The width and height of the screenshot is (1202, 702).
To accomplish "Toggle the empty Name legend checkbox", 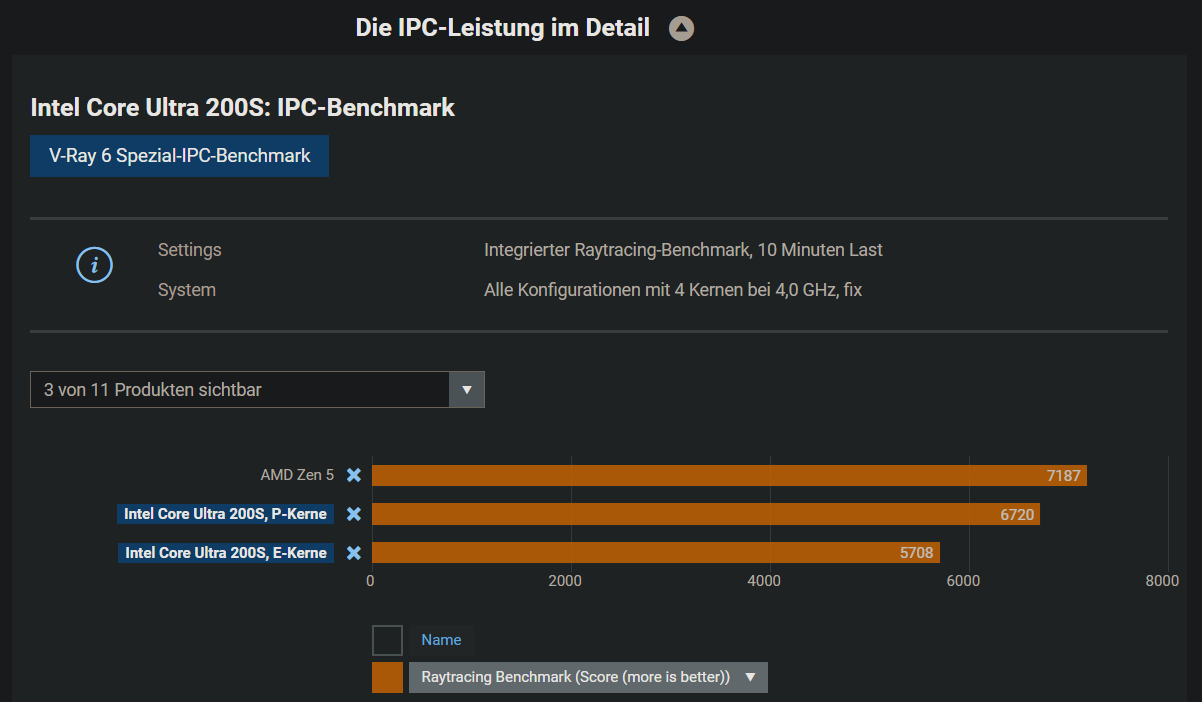I will pos(387,640).
